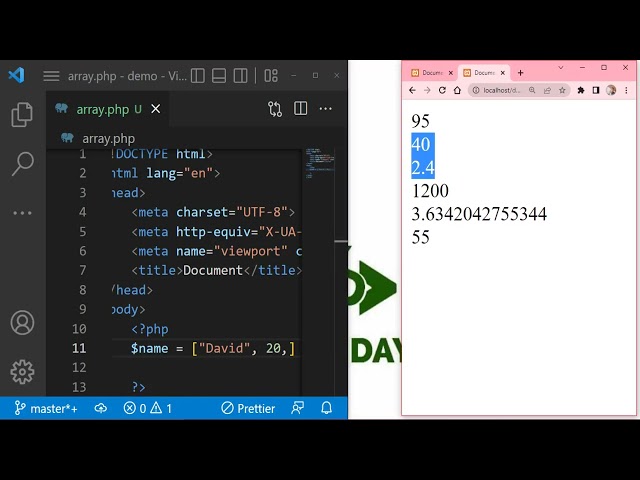This screenshot has height=480, width=640.
Task: Open the zoom magnifier in address bar
Action: pyautogui.click(x=532, y=90)
